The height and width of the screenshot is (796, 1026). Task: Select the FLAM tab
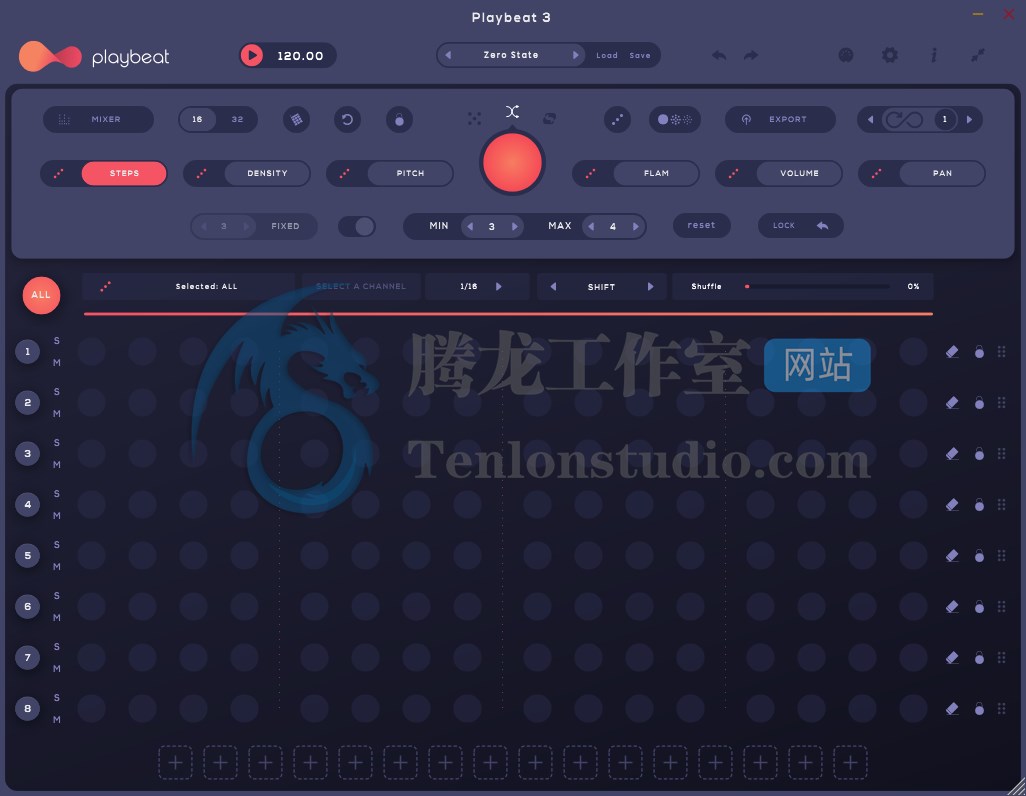click(656, 173)
